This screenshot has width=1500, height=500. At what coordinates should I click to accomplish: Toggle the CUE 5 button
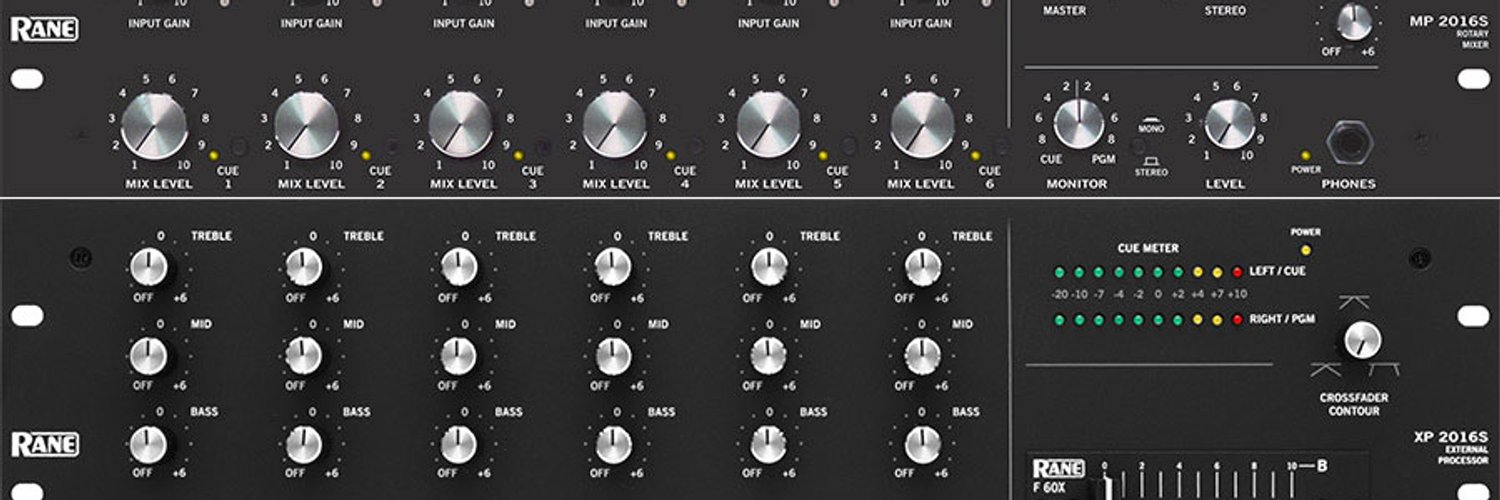click(847, 146)
